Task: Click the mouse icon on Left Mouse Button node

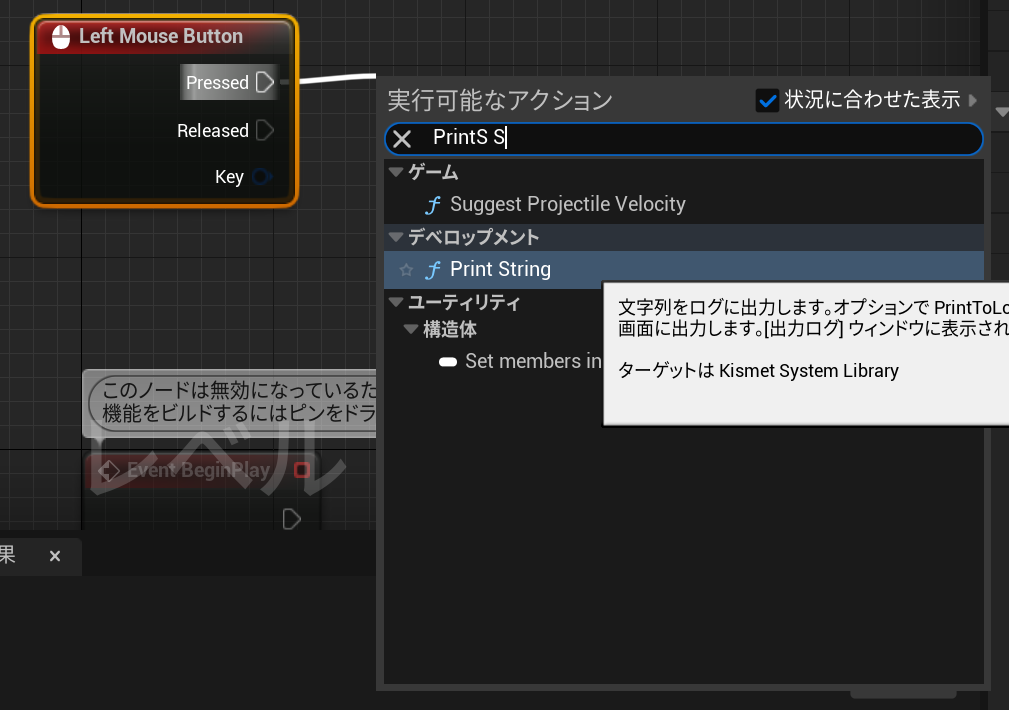Action: (x=60, y=36)
